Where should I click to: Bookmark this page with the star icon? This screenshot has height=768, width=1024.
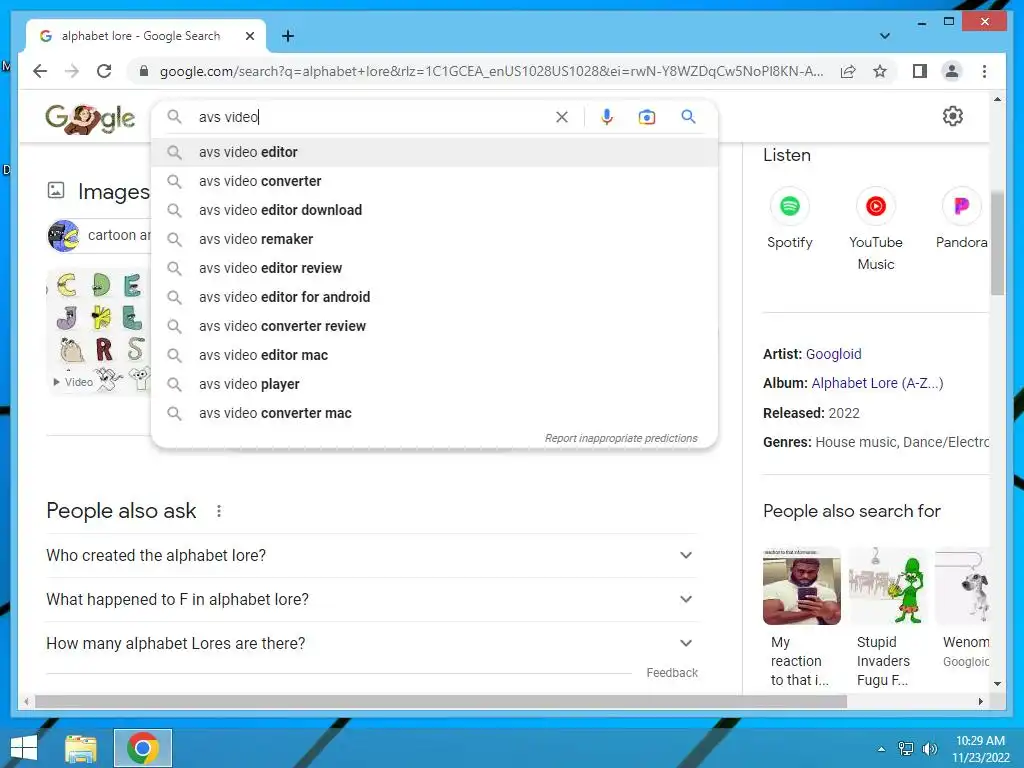tap(880, 71)
